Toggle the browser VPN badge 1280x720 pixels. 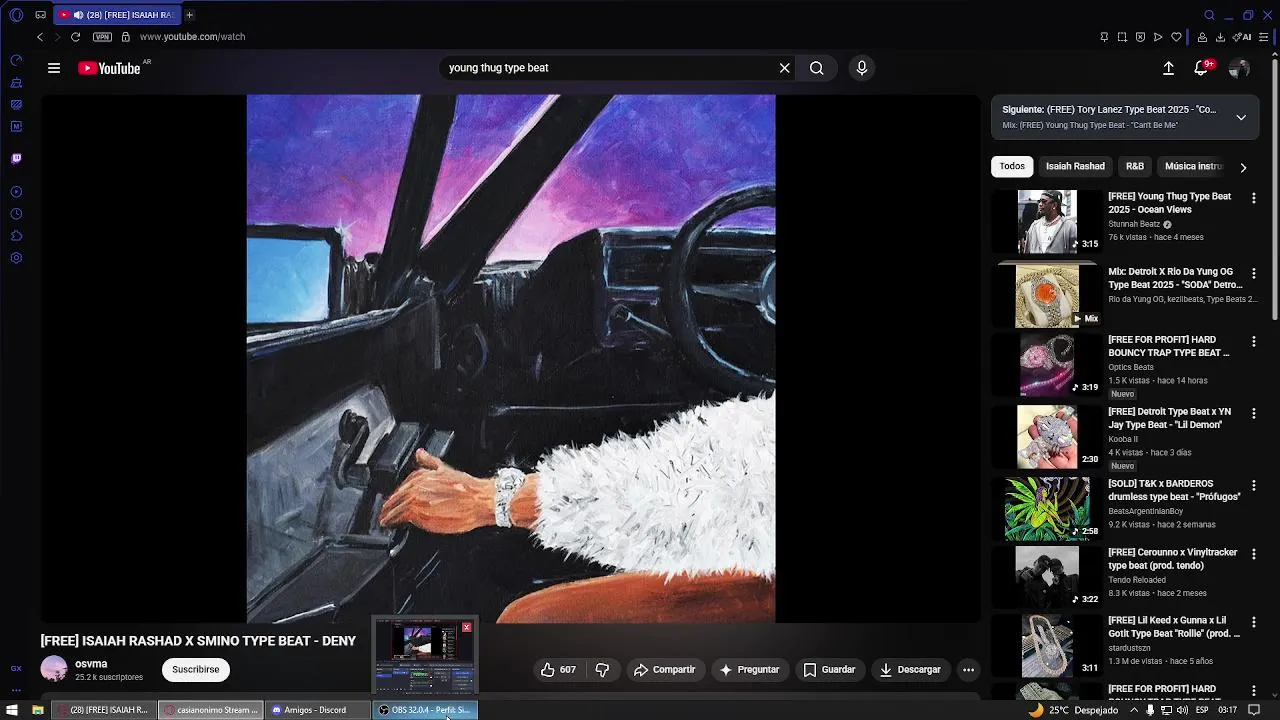tap(102, 37)
